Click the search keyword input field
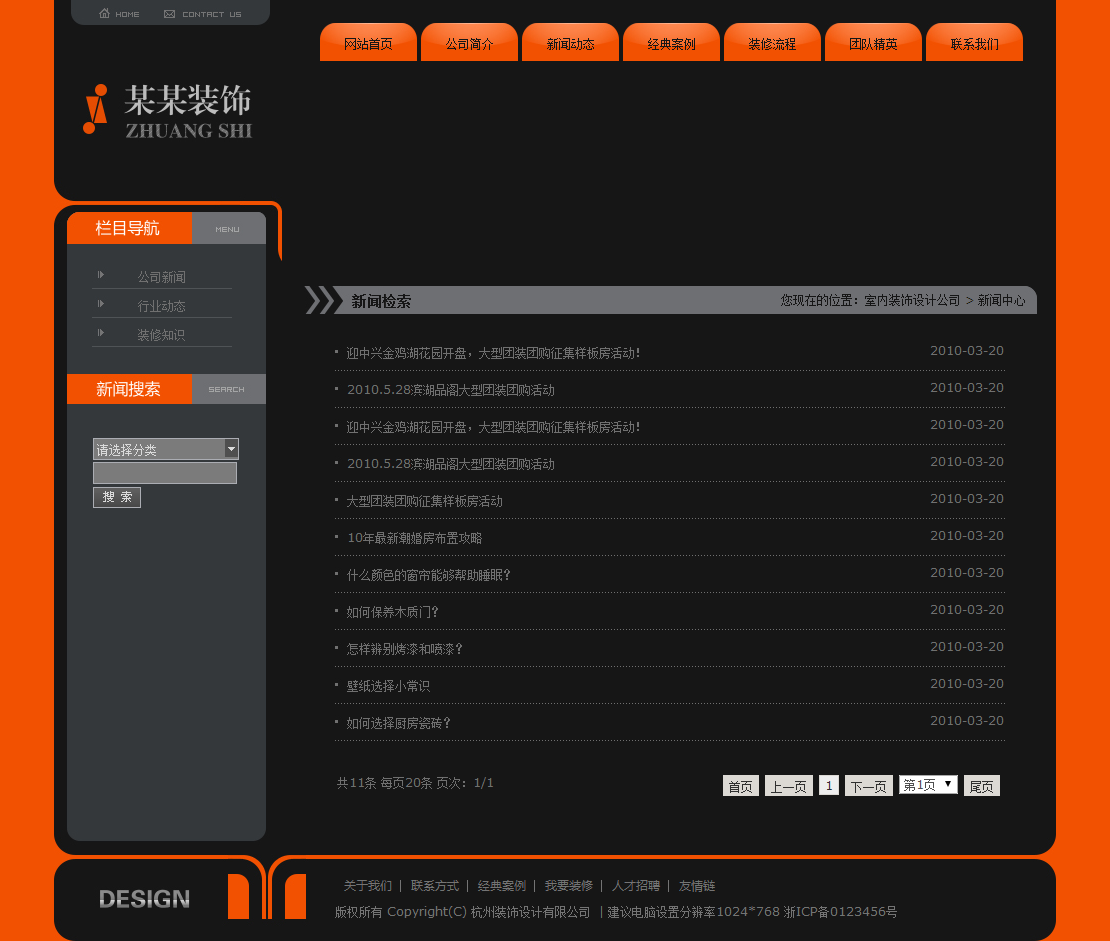 tap(164, 472)
